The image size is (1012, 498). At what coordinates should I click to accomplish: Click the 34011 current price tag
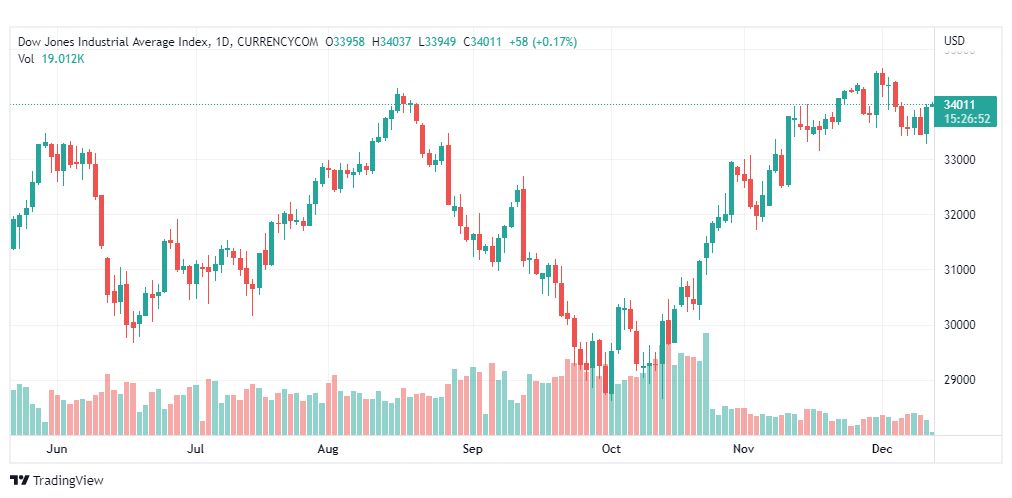[959, 104]
